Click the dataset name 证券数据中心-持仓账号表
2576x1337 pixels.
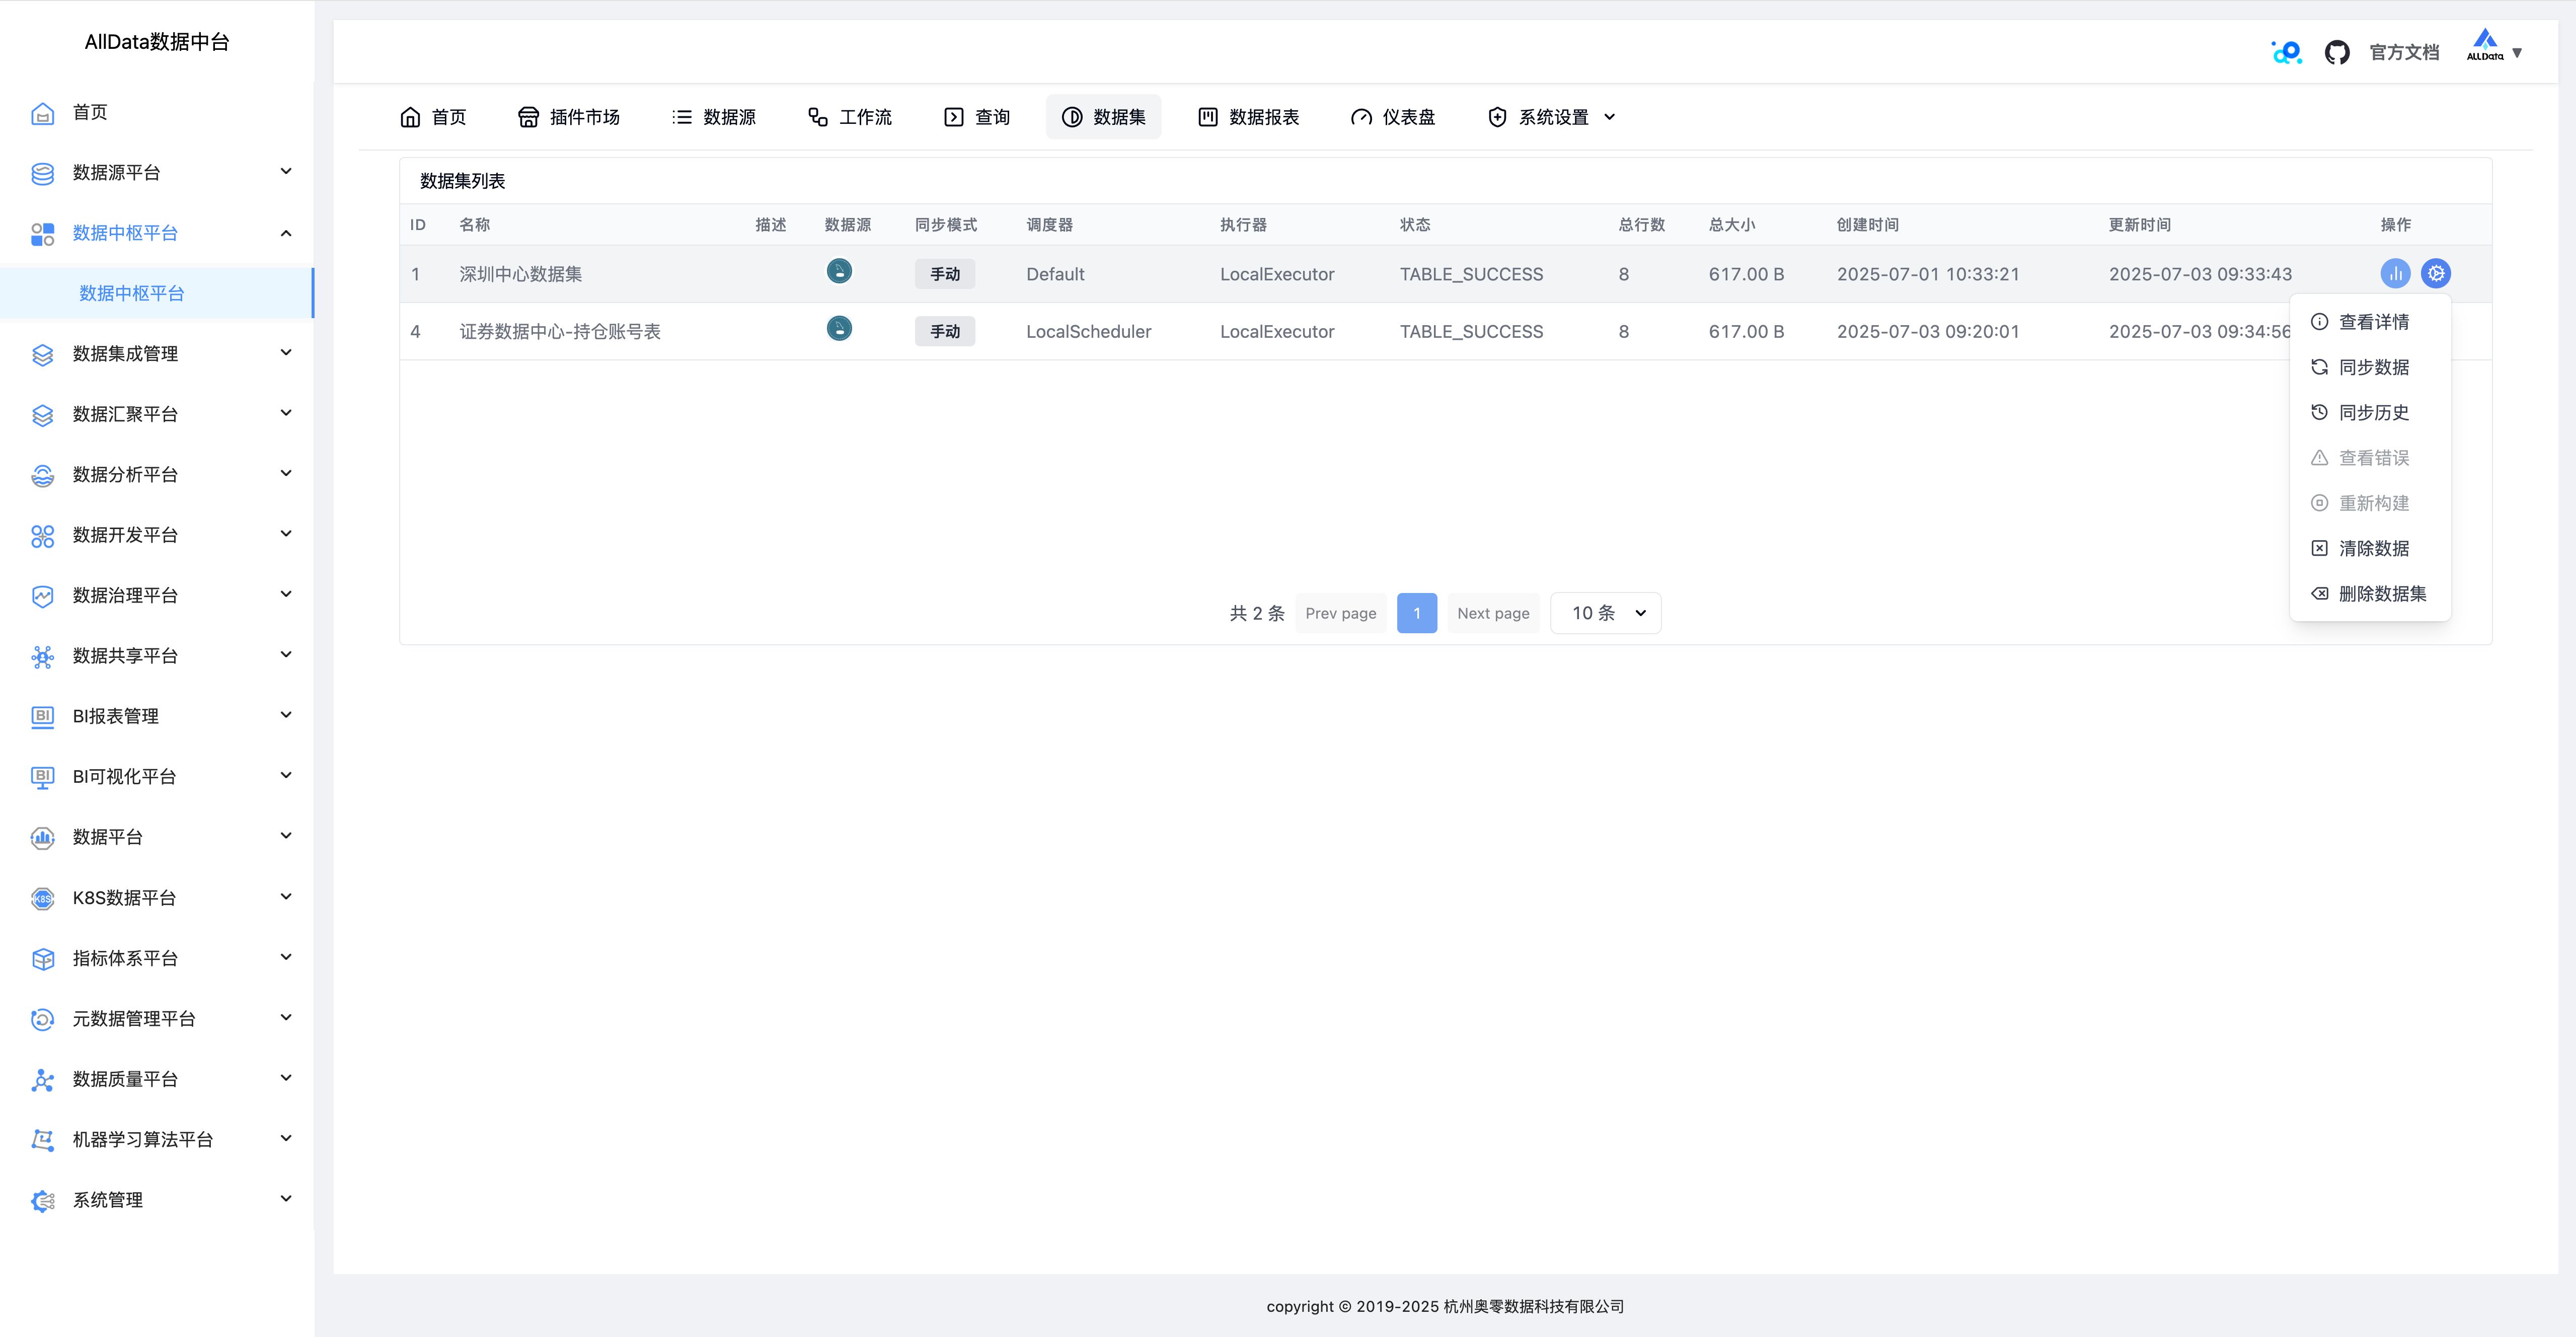[x=560, y=331]
